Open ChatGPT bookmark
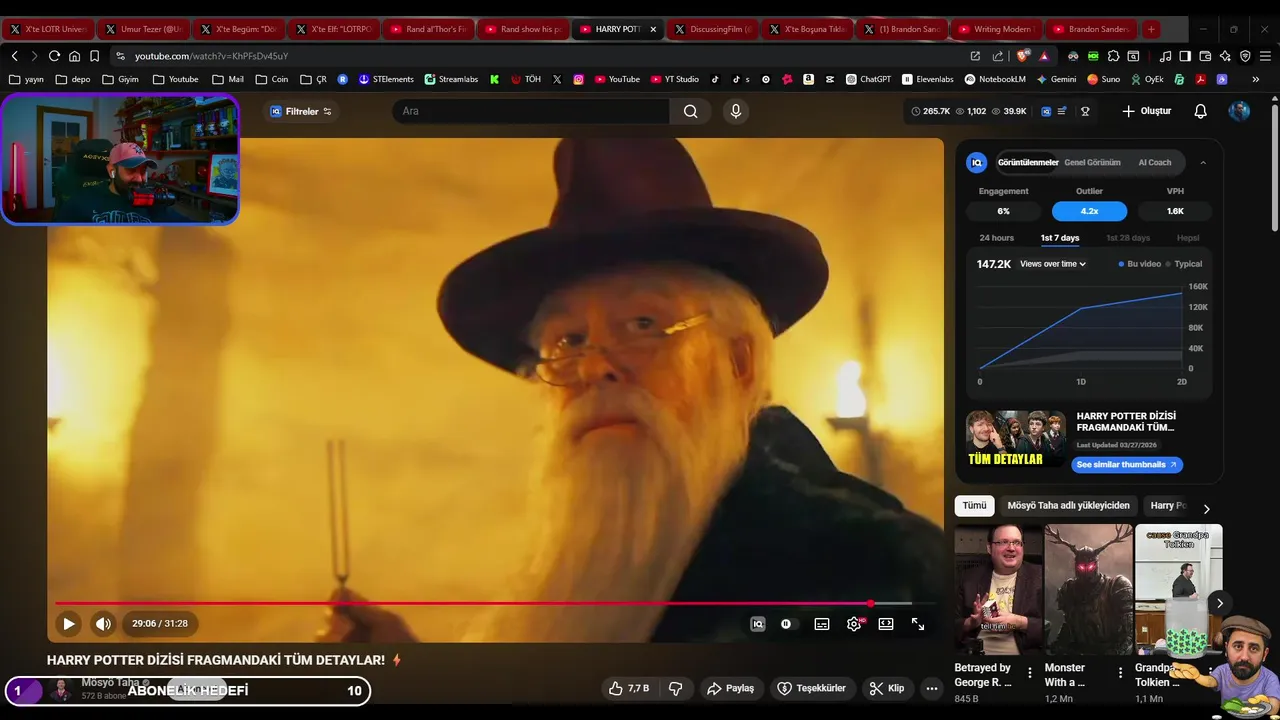Screen dimensions: 1280x720 click(x=868, y=79)
